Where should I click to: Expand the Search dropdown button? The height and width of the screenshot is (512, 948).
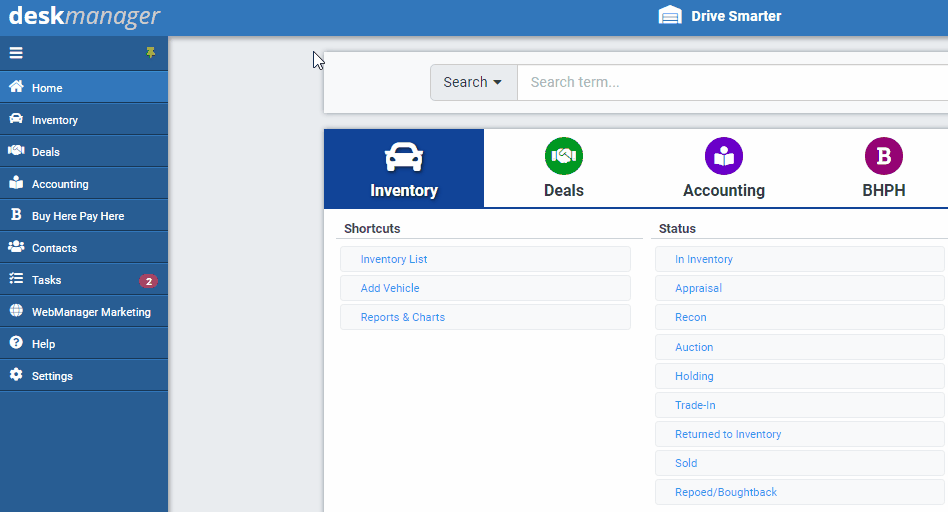tap(473, 82)
